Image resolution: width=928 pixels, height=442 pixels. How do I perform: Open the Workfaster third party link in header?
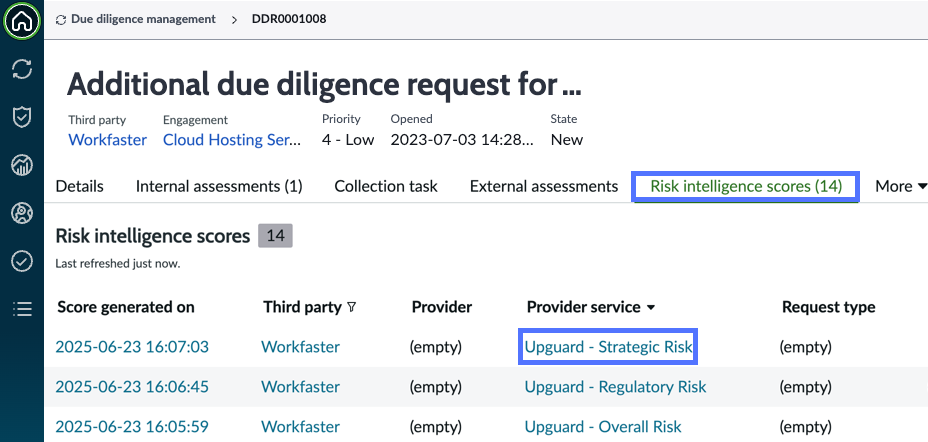click(x=108, y=140)
